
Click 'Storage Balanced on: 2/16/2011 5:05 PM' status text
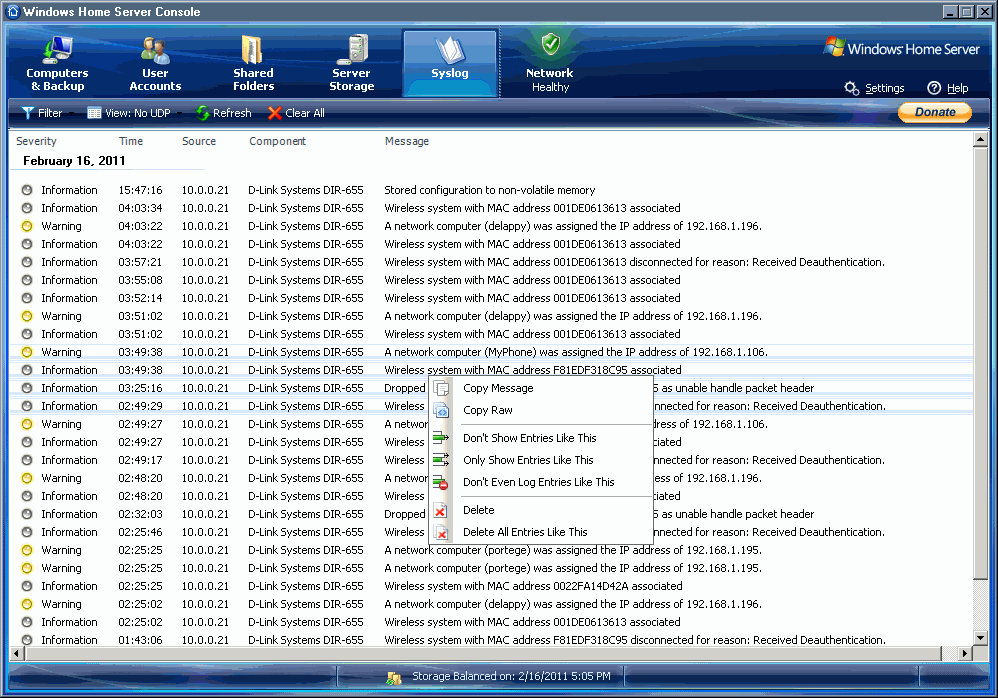(511, 676)
